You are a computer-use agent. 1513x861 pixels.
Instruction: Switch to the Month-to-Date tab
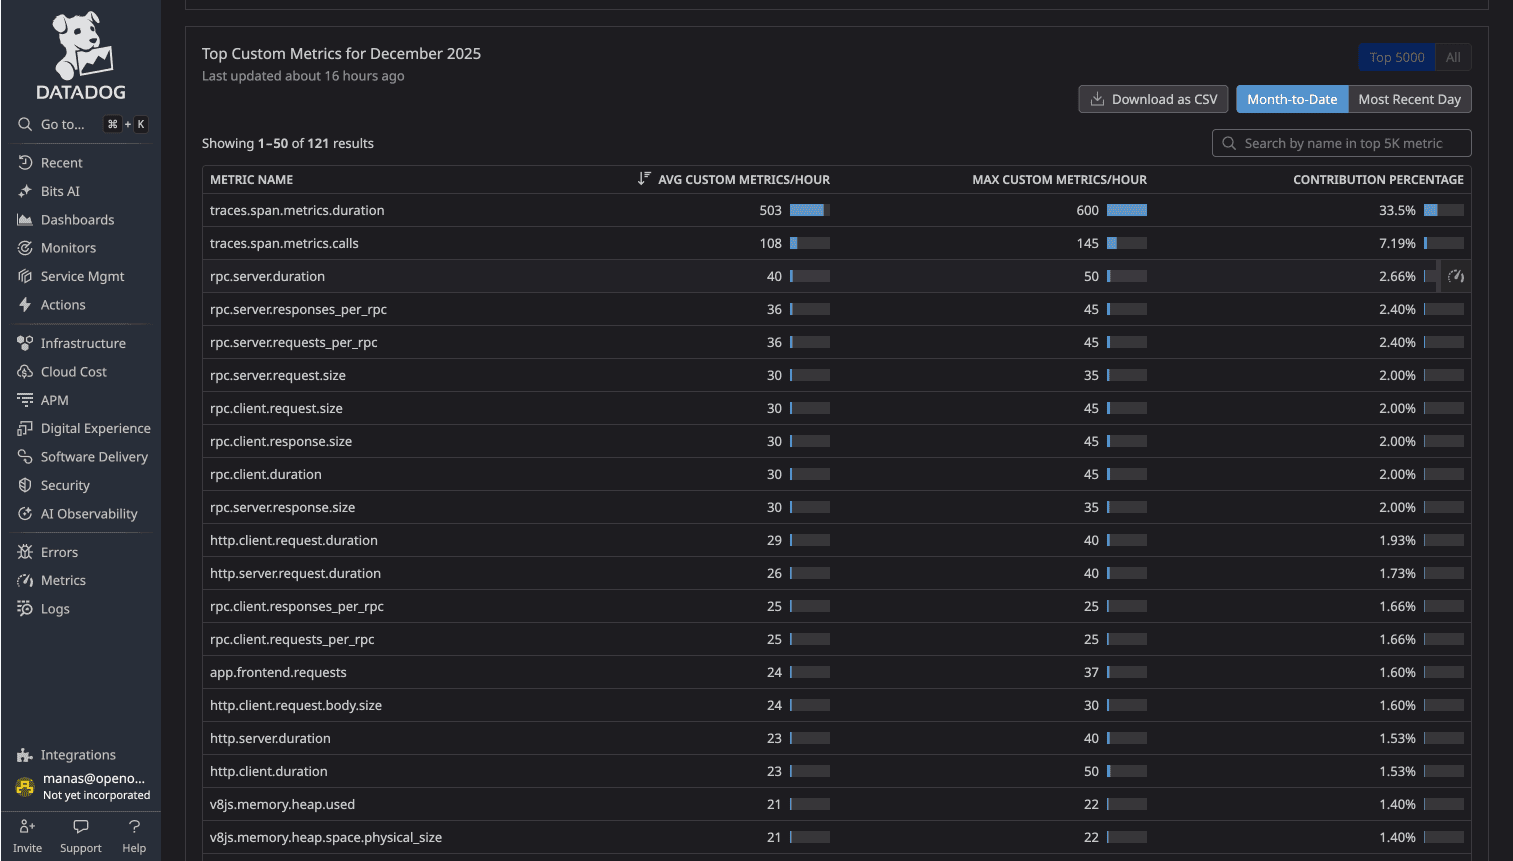pos(1292,98)
